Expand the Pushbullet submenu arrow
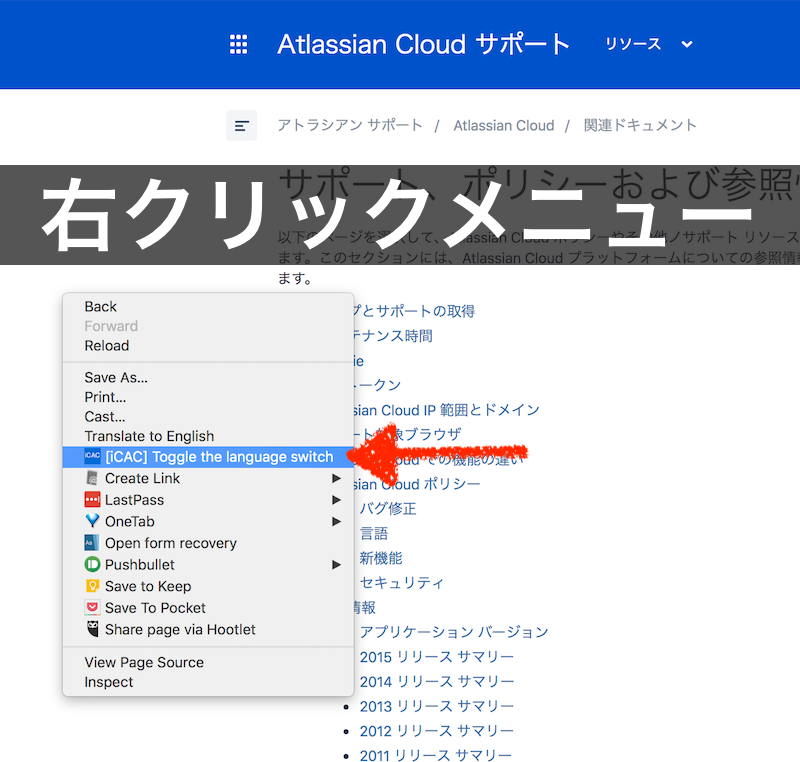The height and width of the screenshot is (762, 800). pyautogui.click(x=336, y=565)
